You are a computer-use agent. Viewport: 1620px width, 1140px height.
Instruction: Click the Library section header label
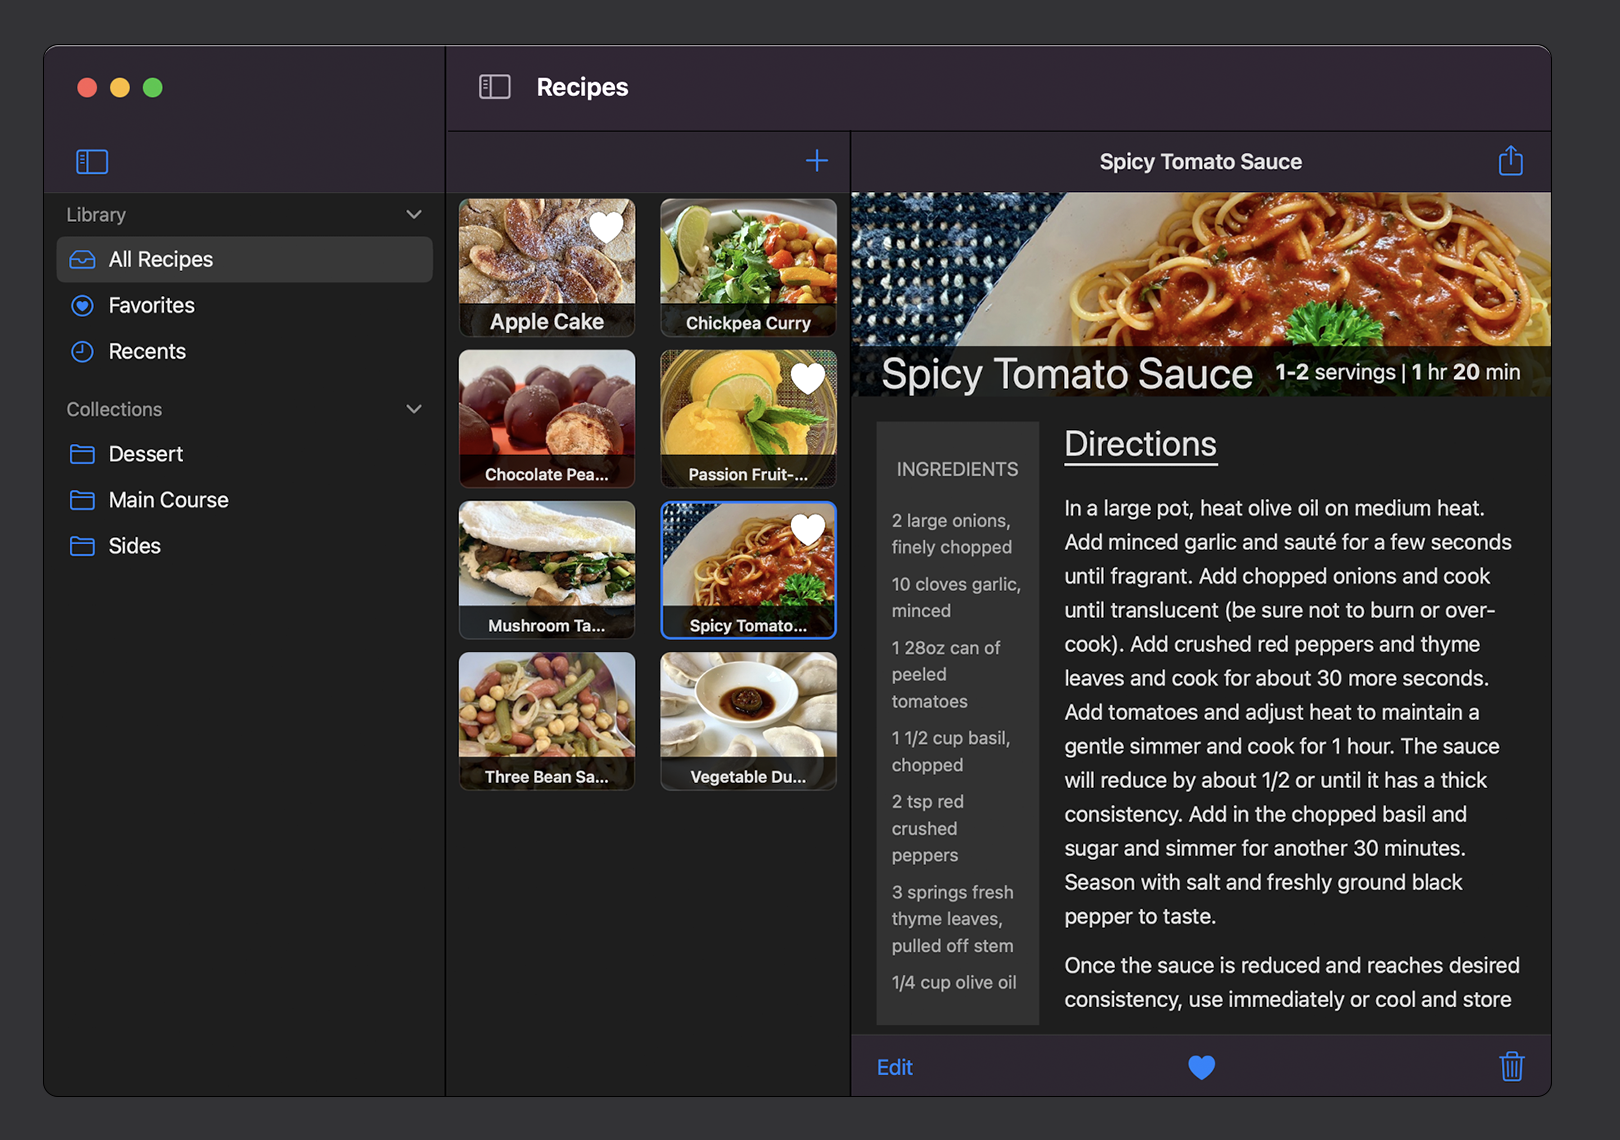pyautogui.click(x=96, y=214)
